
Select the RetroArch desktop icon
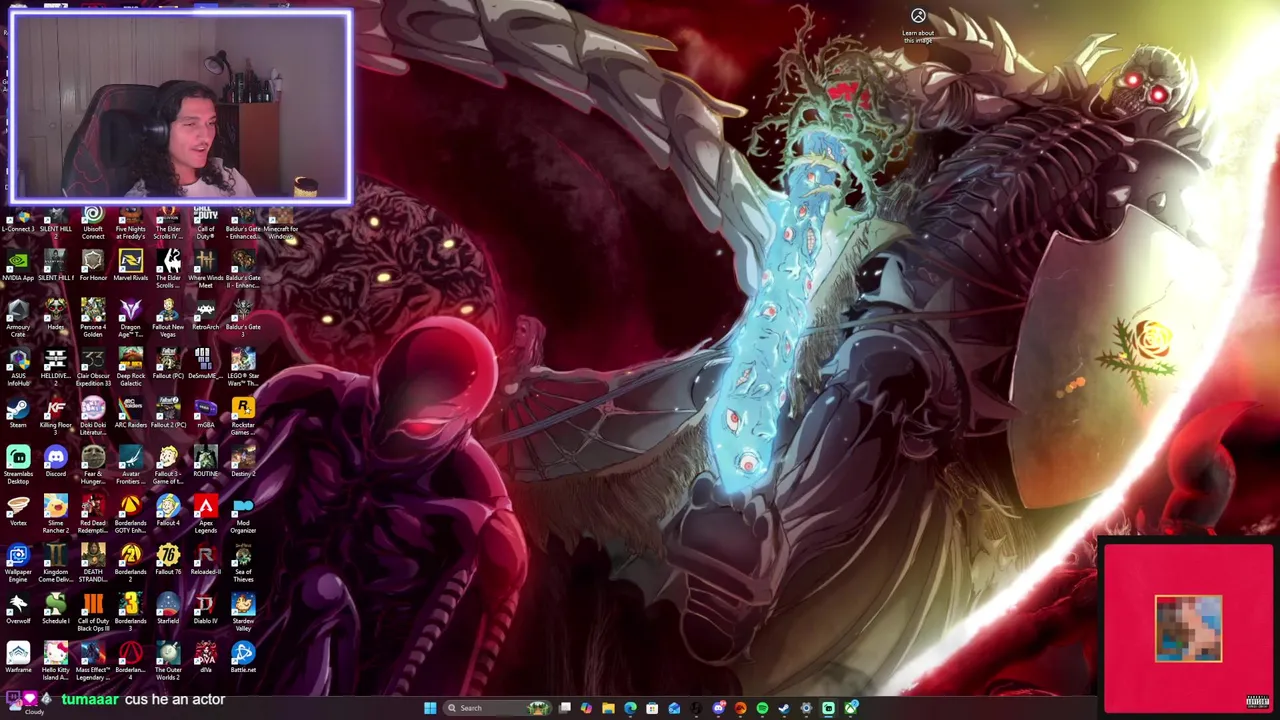pyautogui.click(x=205, y=315)
